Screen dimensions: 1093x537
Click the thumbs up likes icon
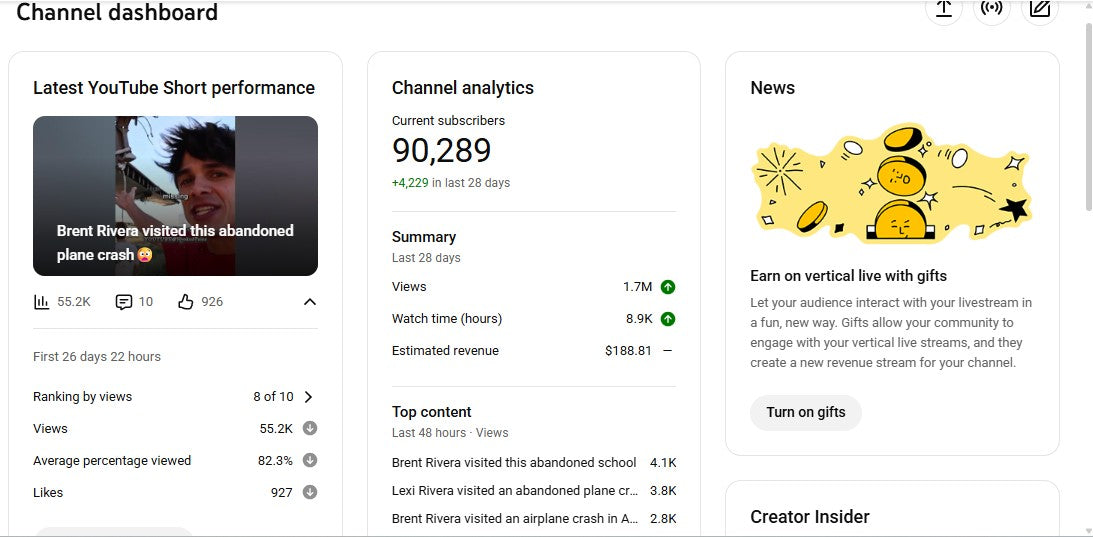tap(185, 302)
